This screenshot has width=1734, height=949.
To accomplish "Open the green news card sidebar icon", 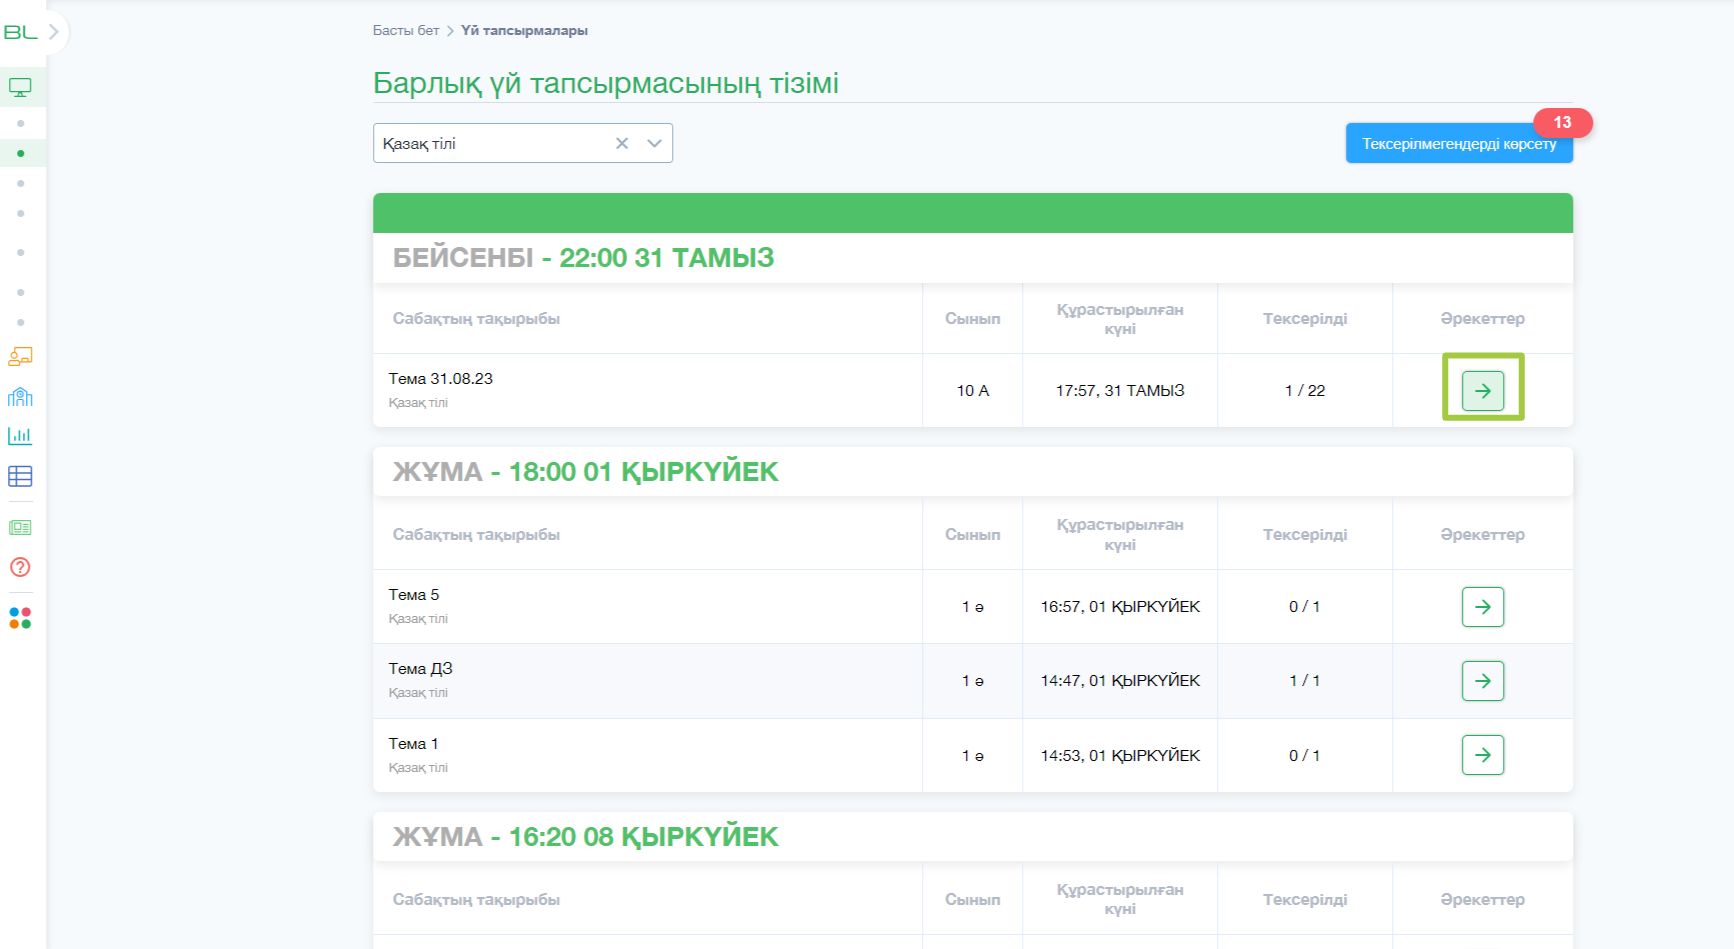I will point(20,527).
